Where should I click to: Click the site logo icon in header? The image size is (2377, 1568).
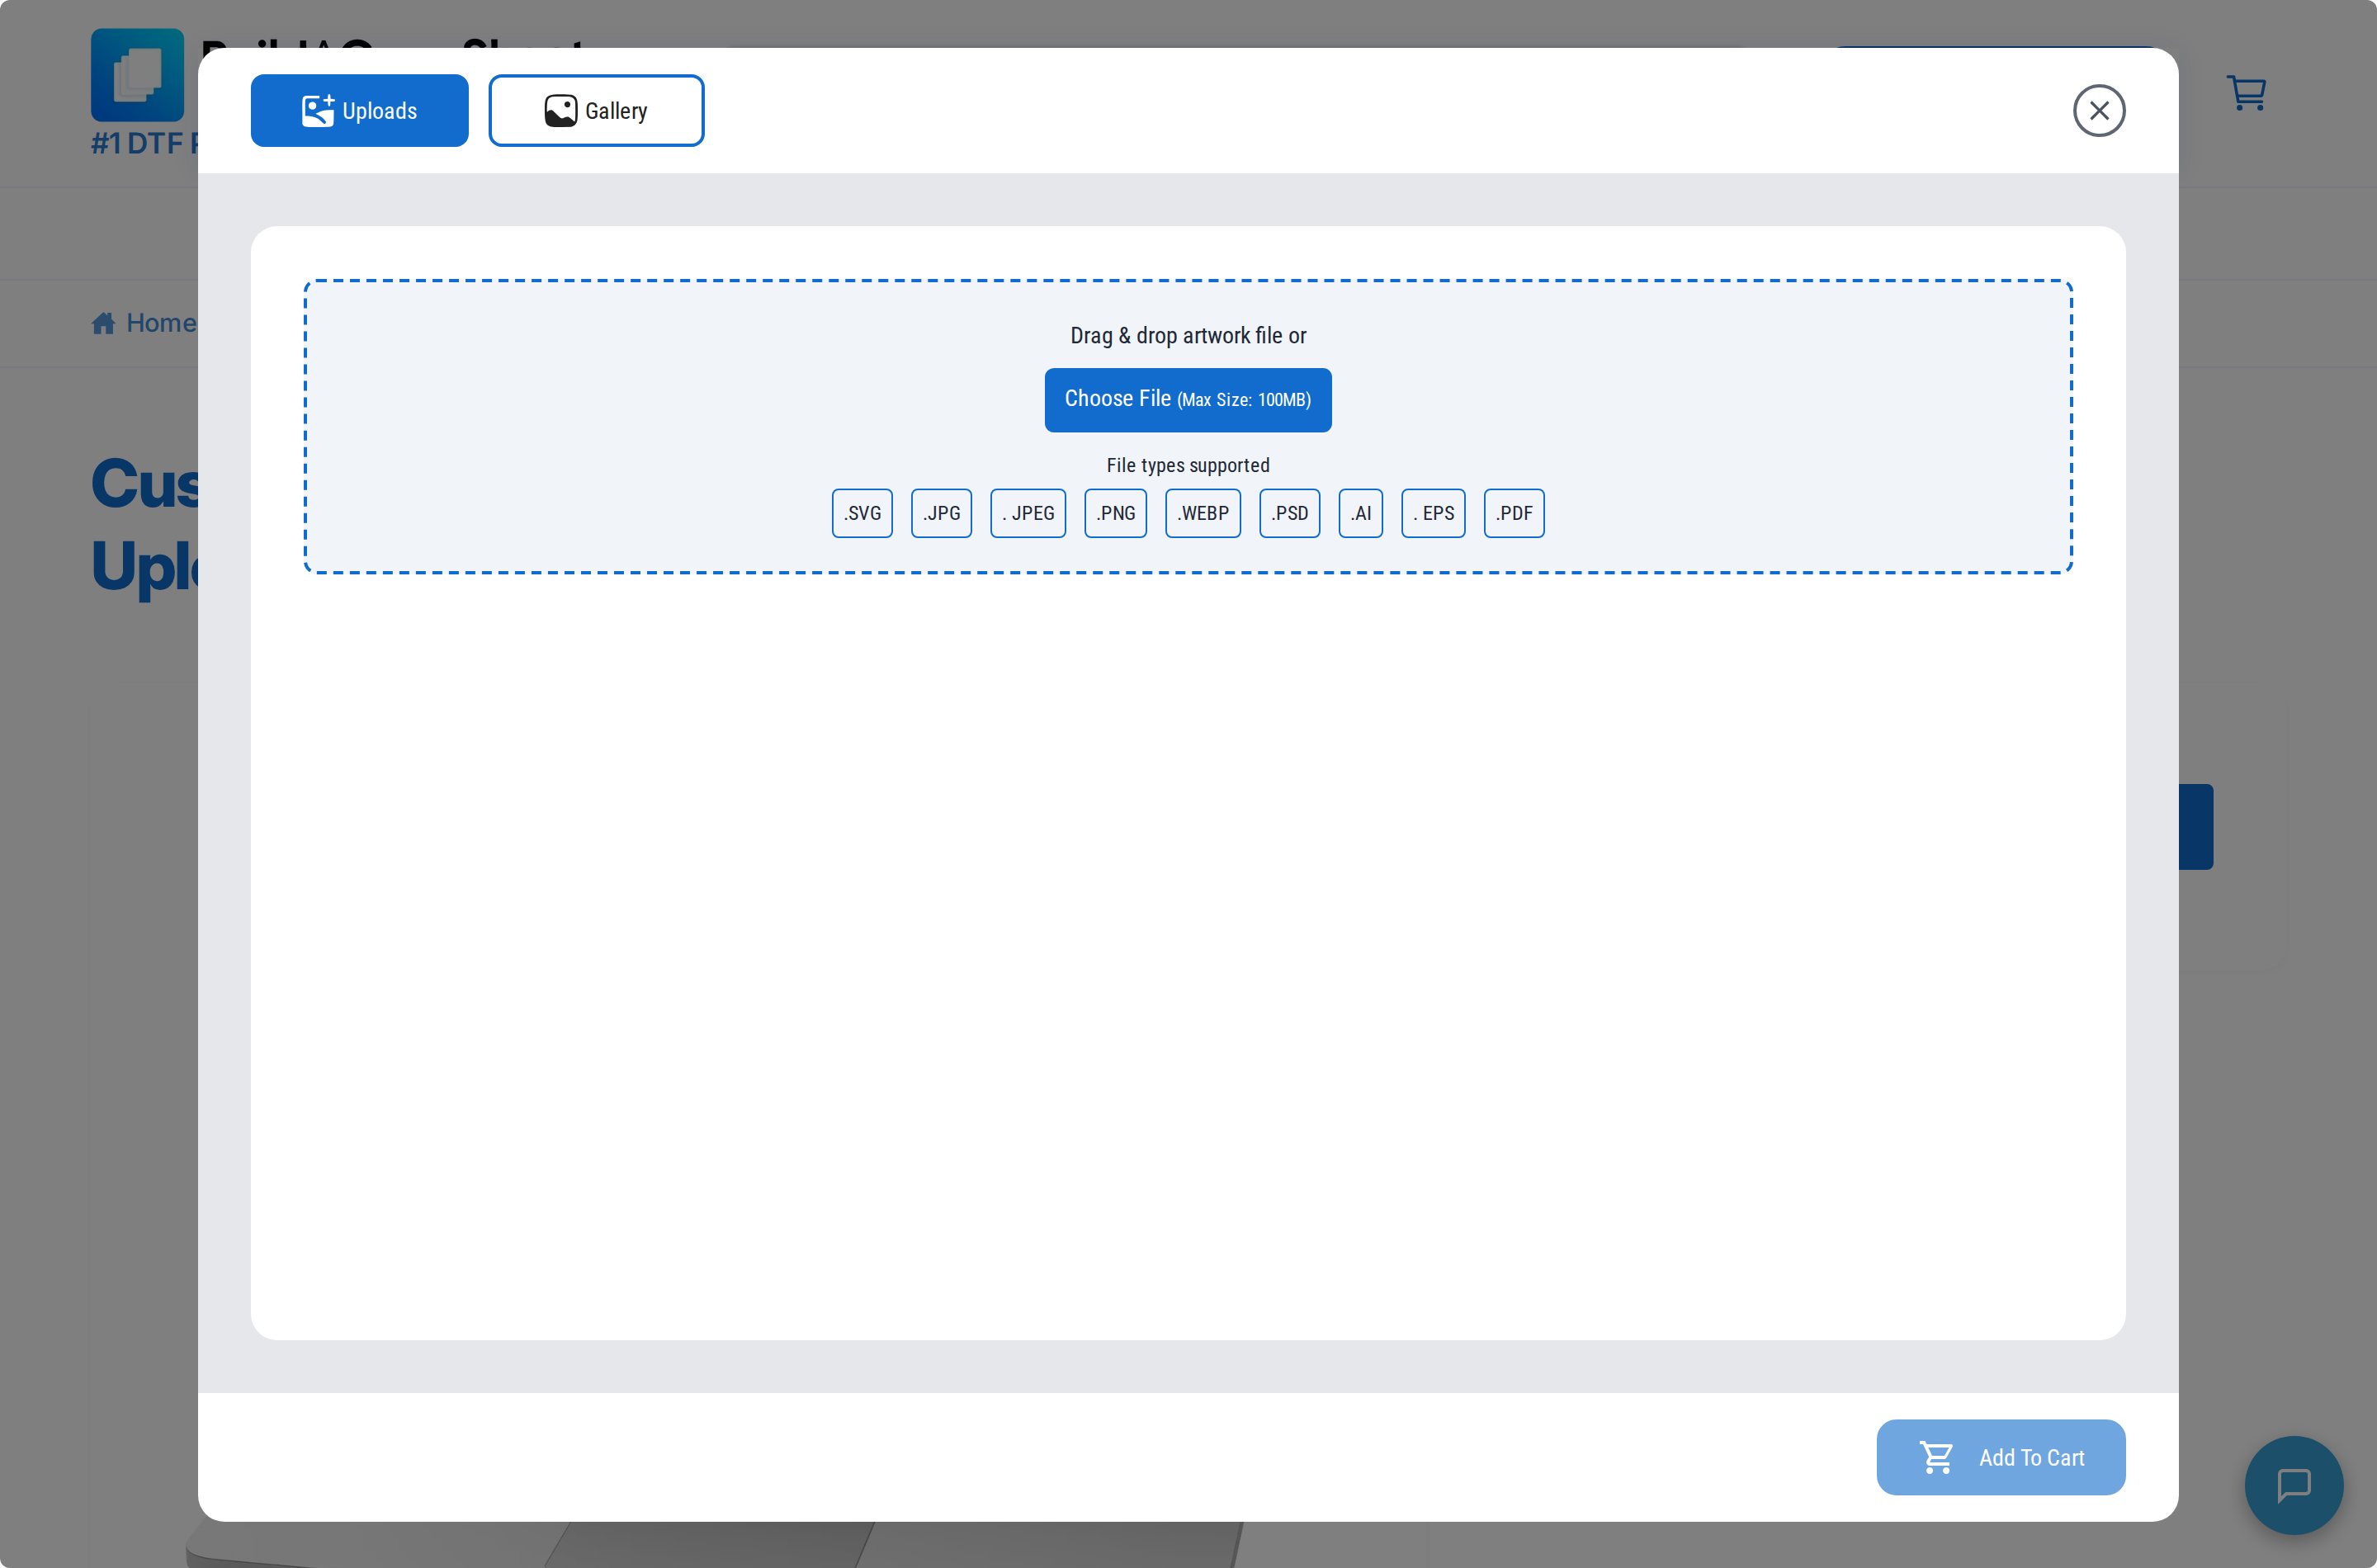point(138,75)
